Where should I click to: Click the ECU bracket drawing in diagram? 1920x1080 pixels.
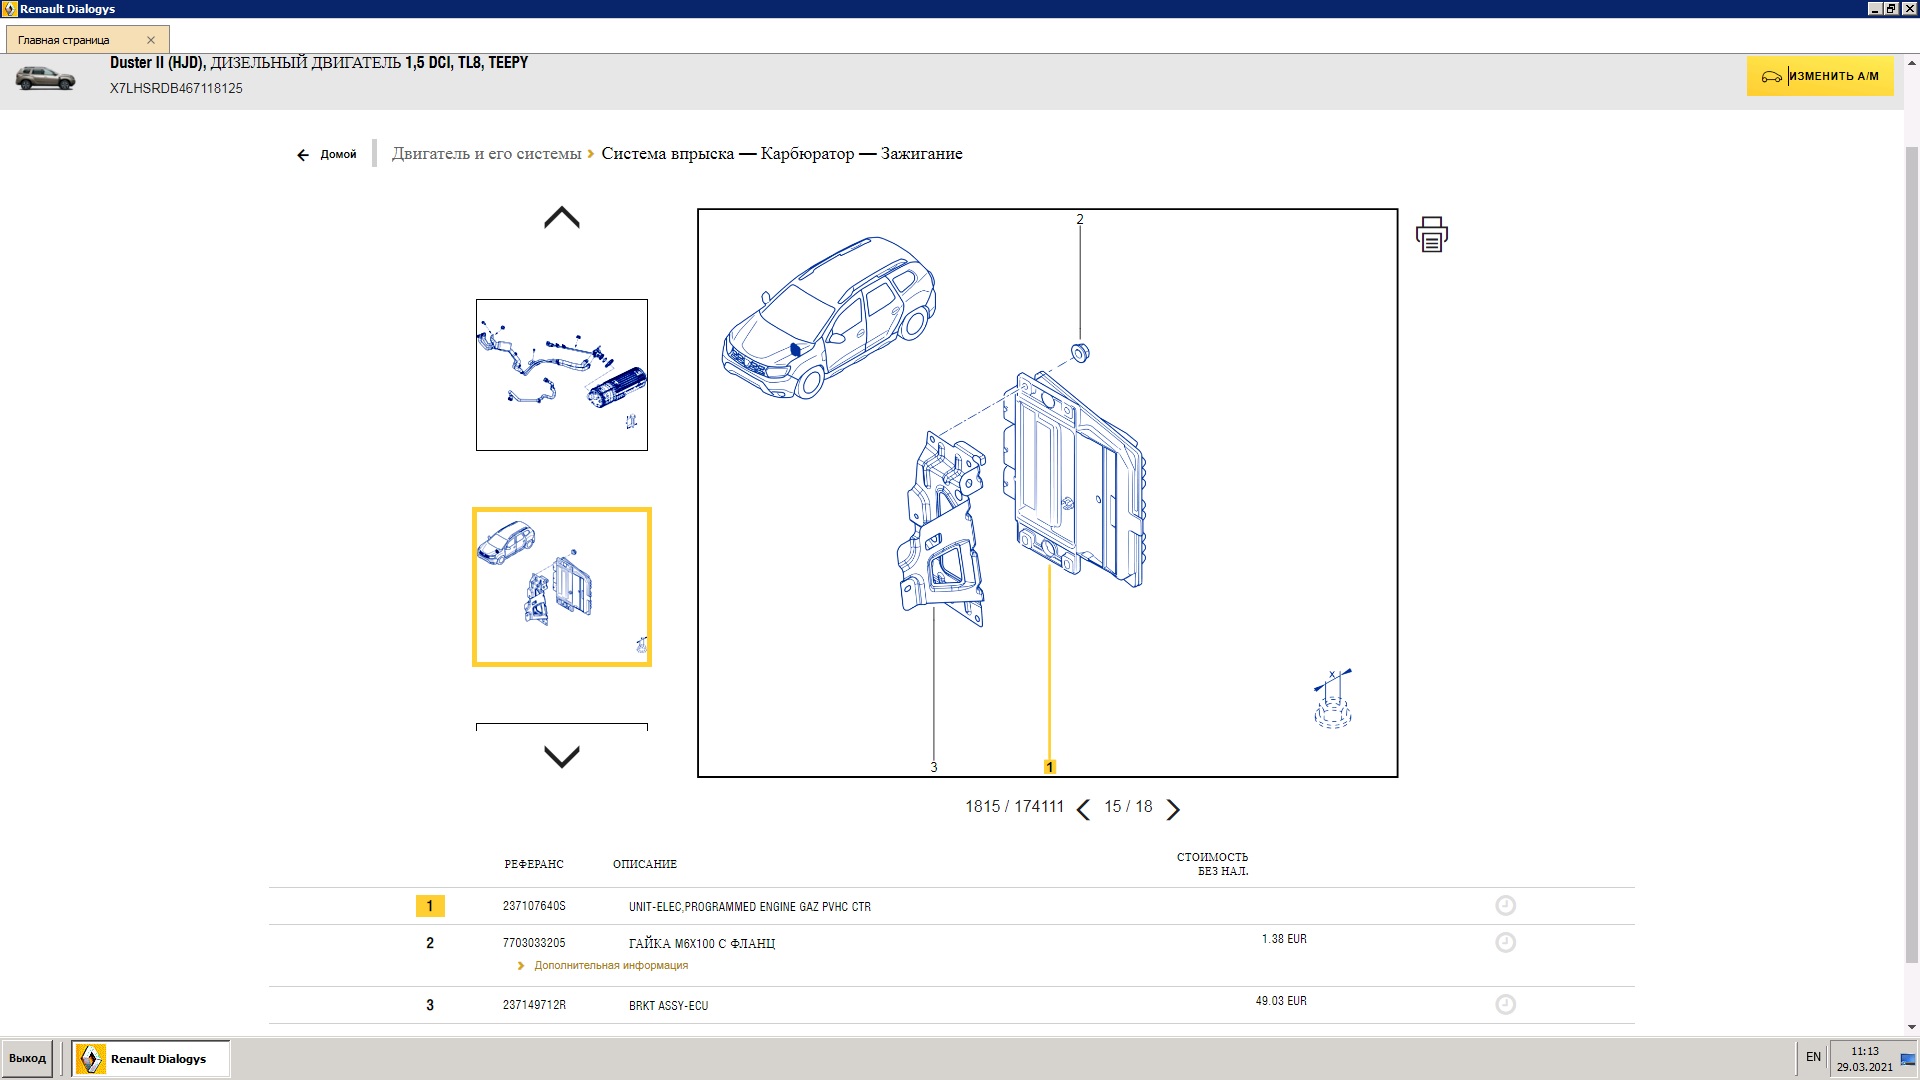pos(941,529)
